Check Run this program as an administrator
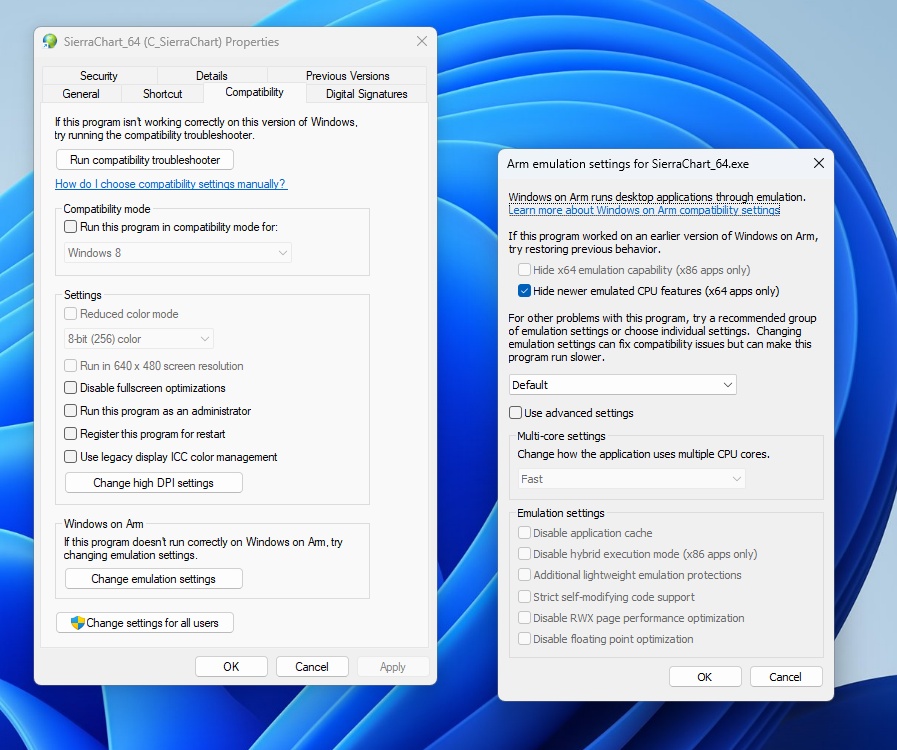897x750 pixels. (x=70, y=411)
